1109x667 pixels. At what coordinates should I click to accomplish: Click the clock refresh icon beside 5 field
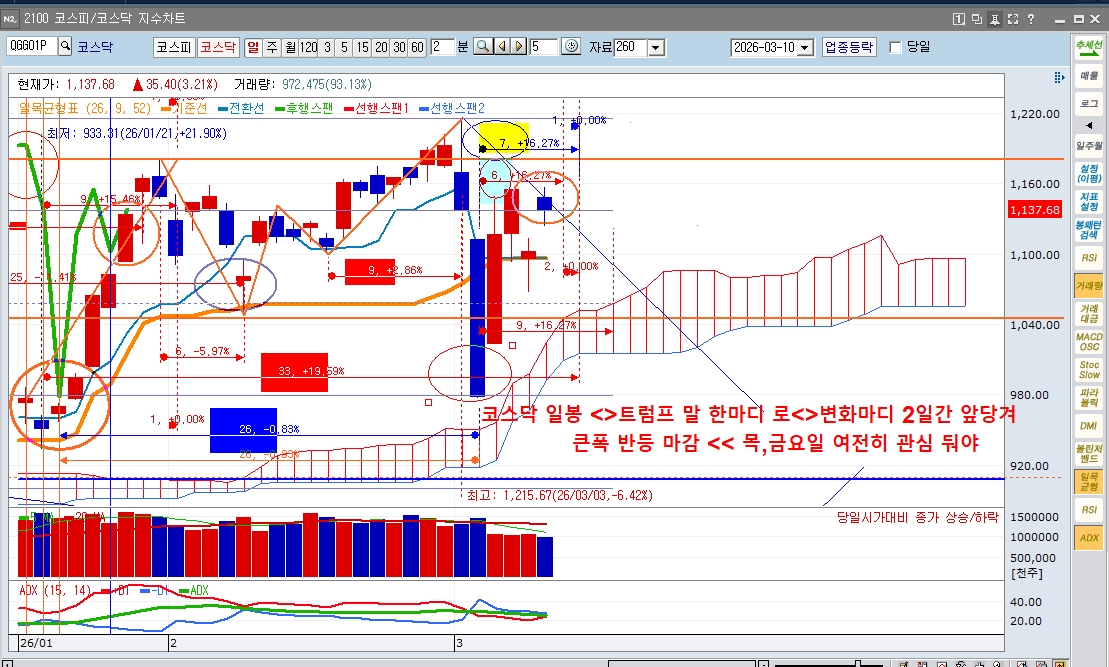571,47
